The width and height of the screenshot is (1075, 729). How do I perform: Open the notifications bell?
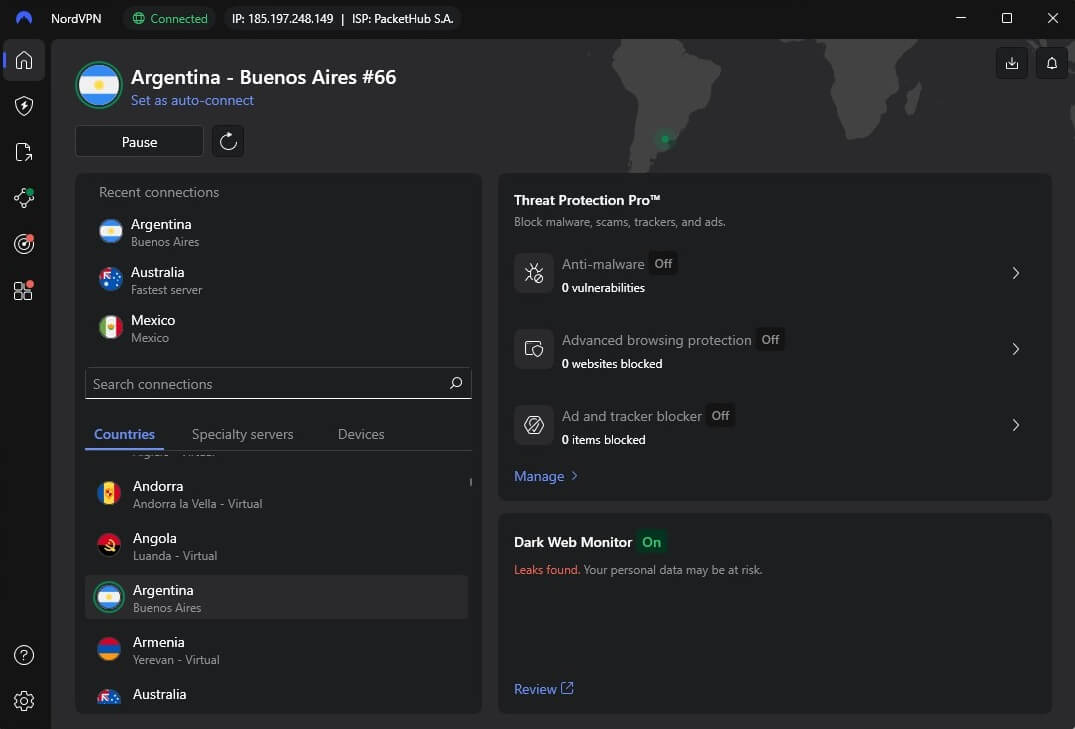[1051, 62]
